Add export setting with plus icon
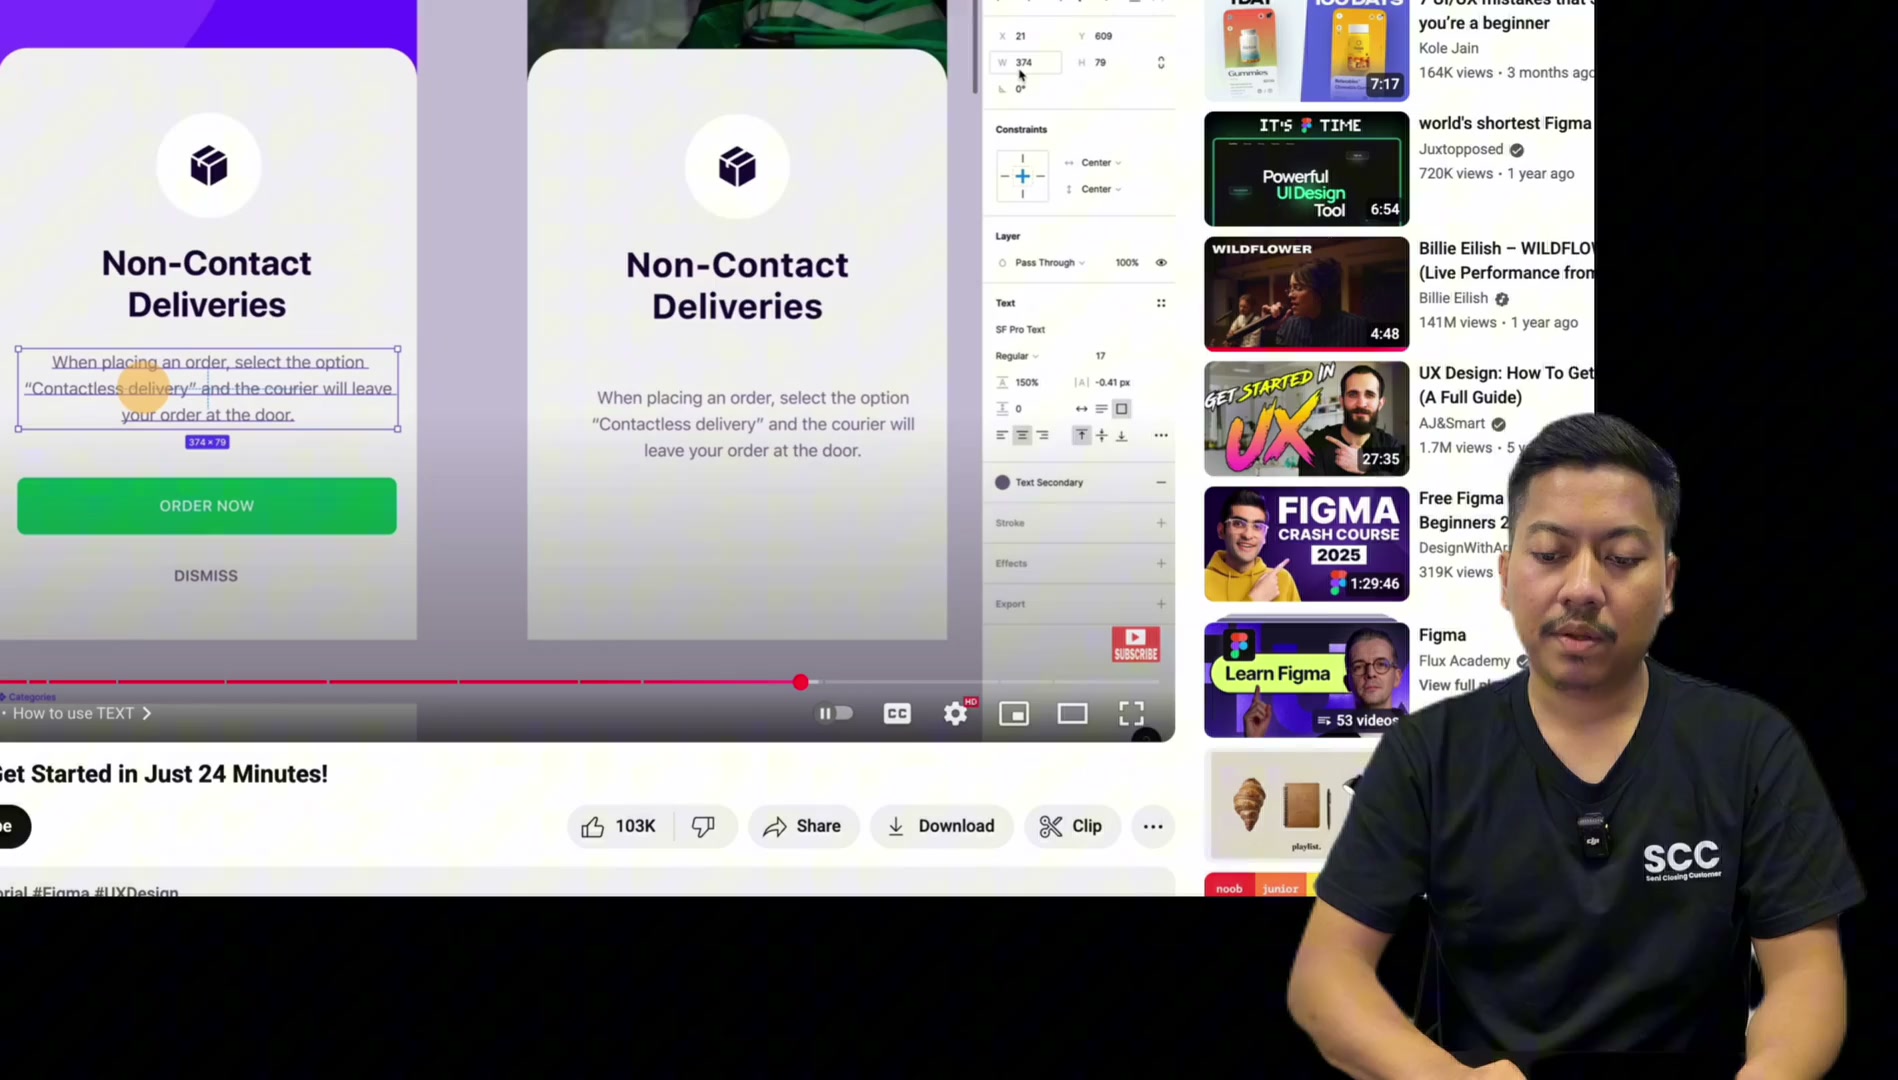The height and width of the screenshot is (1080, 1898). point(1161,604)
